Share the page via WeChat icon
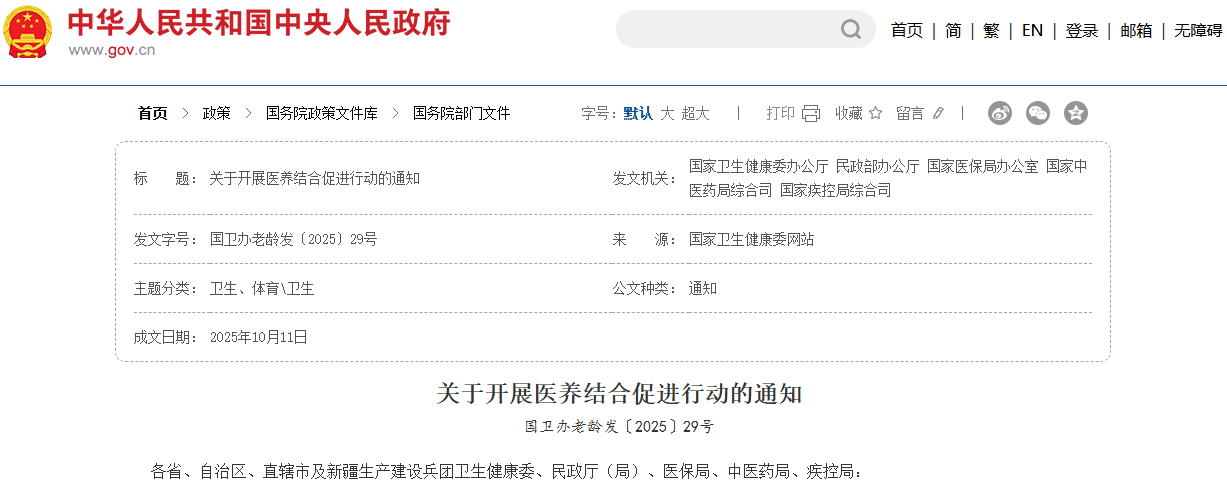This screenshot has height=481, width=1227. [1038, 113]
